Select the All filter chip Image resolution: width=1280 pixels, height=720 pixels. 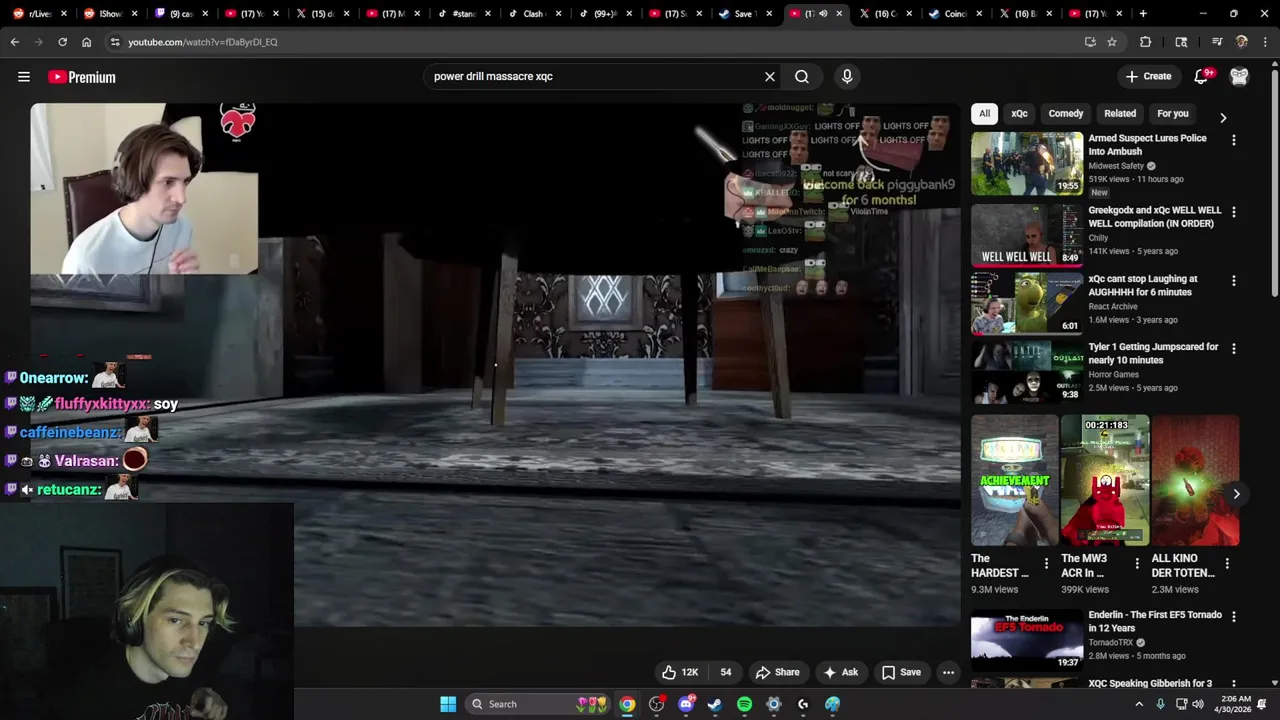[984, 114]
